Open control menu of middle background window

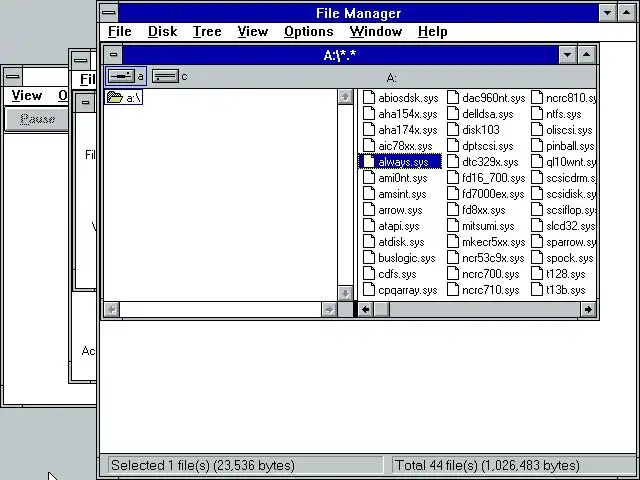point(80,61)
